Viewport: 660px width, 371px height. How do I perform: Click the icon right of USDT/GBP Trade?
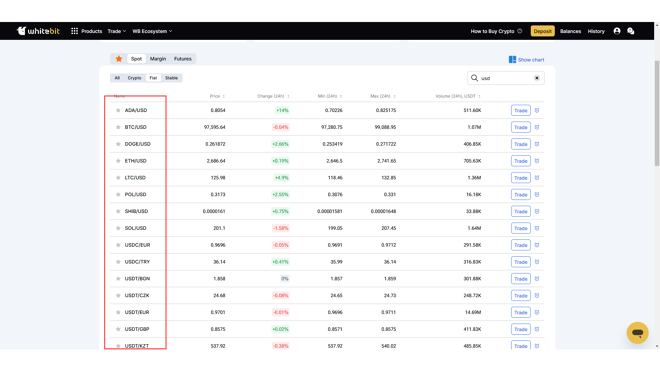pos(537,329)
